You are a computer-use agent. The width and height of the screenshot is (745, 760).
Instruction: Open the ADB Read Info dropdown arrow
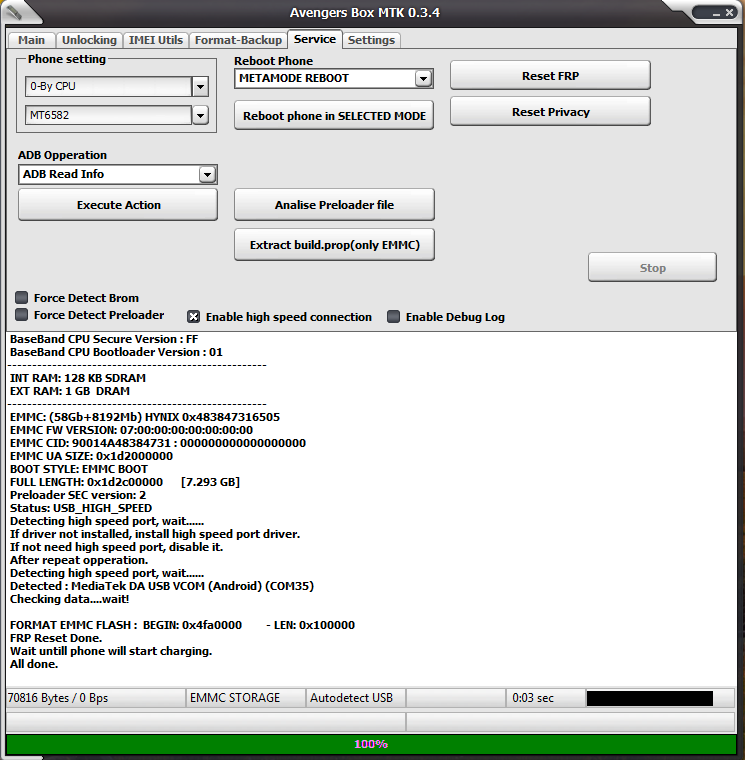click(207, 174)
